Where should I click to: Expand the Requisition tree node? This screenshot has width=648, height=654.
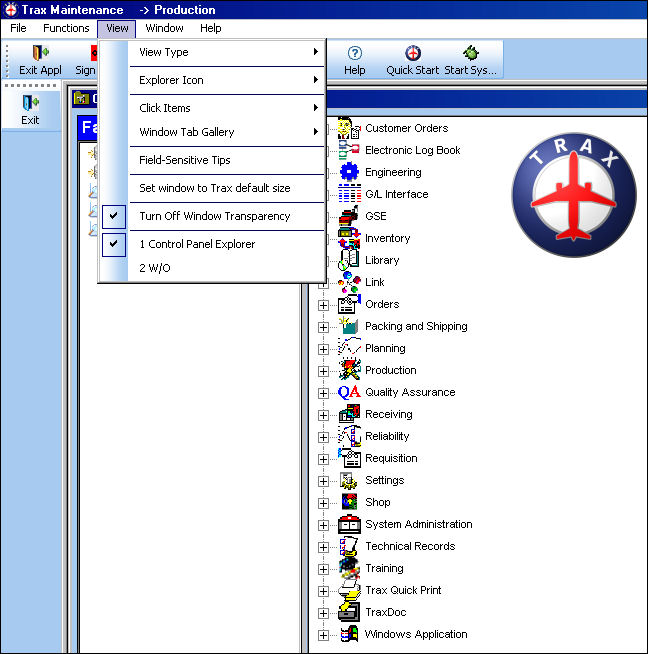(323, 459)
